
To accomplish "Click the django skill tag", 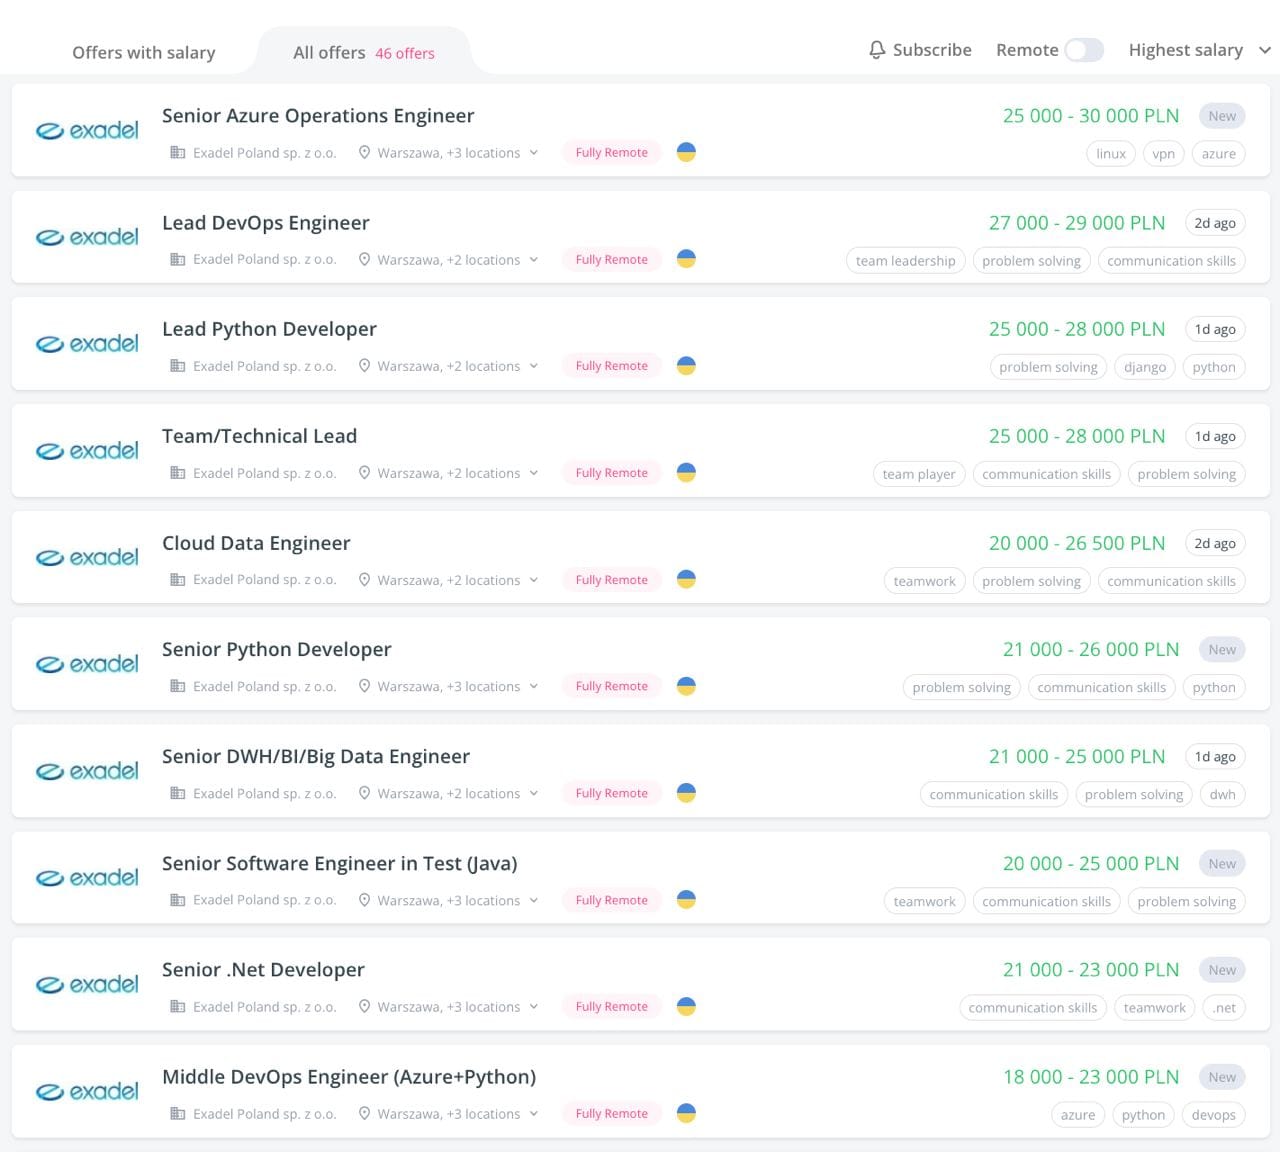I will pos(1145,367).
